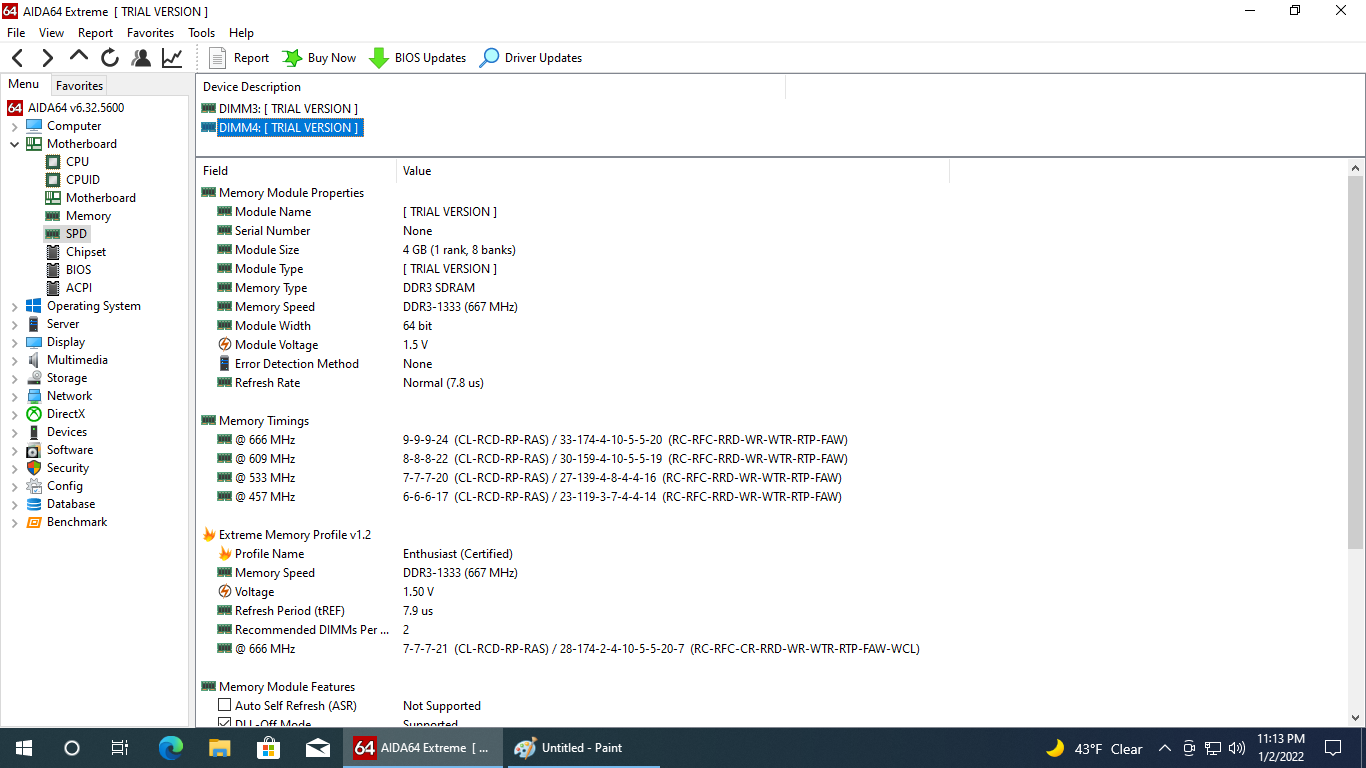The width and height of the screenshot is (1366, 768).
Task: Select the Memory item icon in tree
Action: (53, 215)
